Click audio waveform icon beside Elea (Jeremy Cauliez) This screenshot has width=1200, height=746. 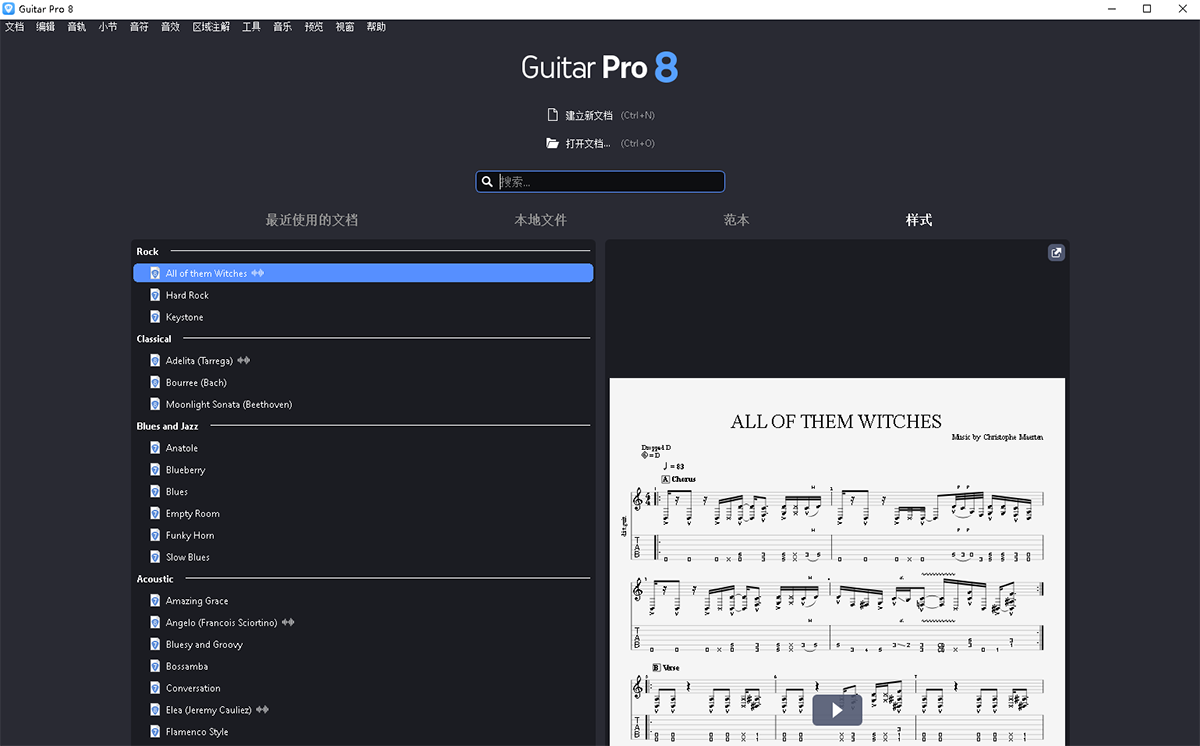(x=263, y=710)
